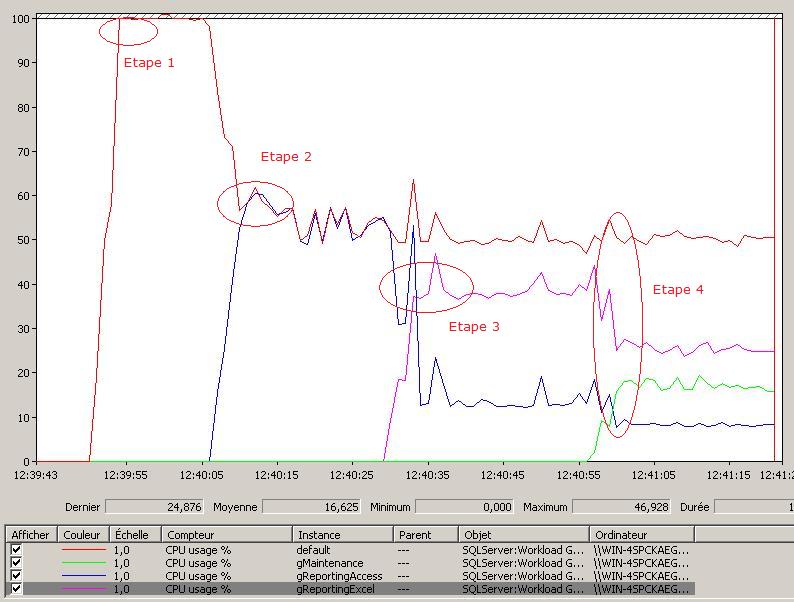Click the Échelle column header

coord(135,535)
